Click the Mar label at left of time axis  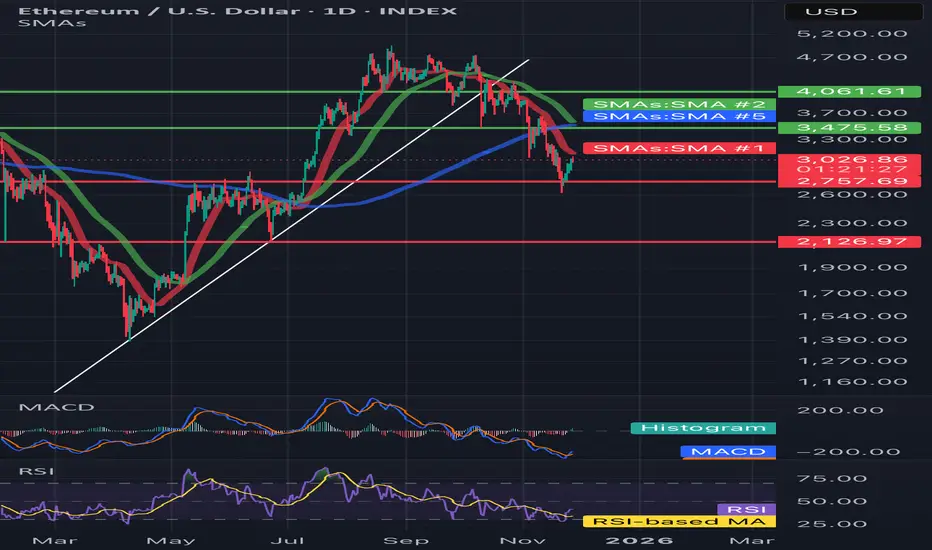(x=55, y=540)
